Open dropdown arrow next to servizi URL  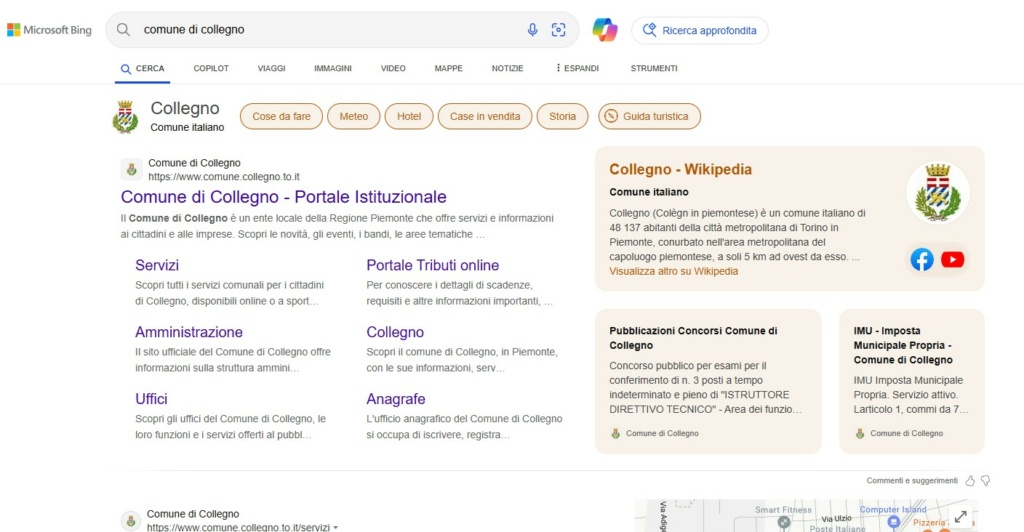coord(336,527)
